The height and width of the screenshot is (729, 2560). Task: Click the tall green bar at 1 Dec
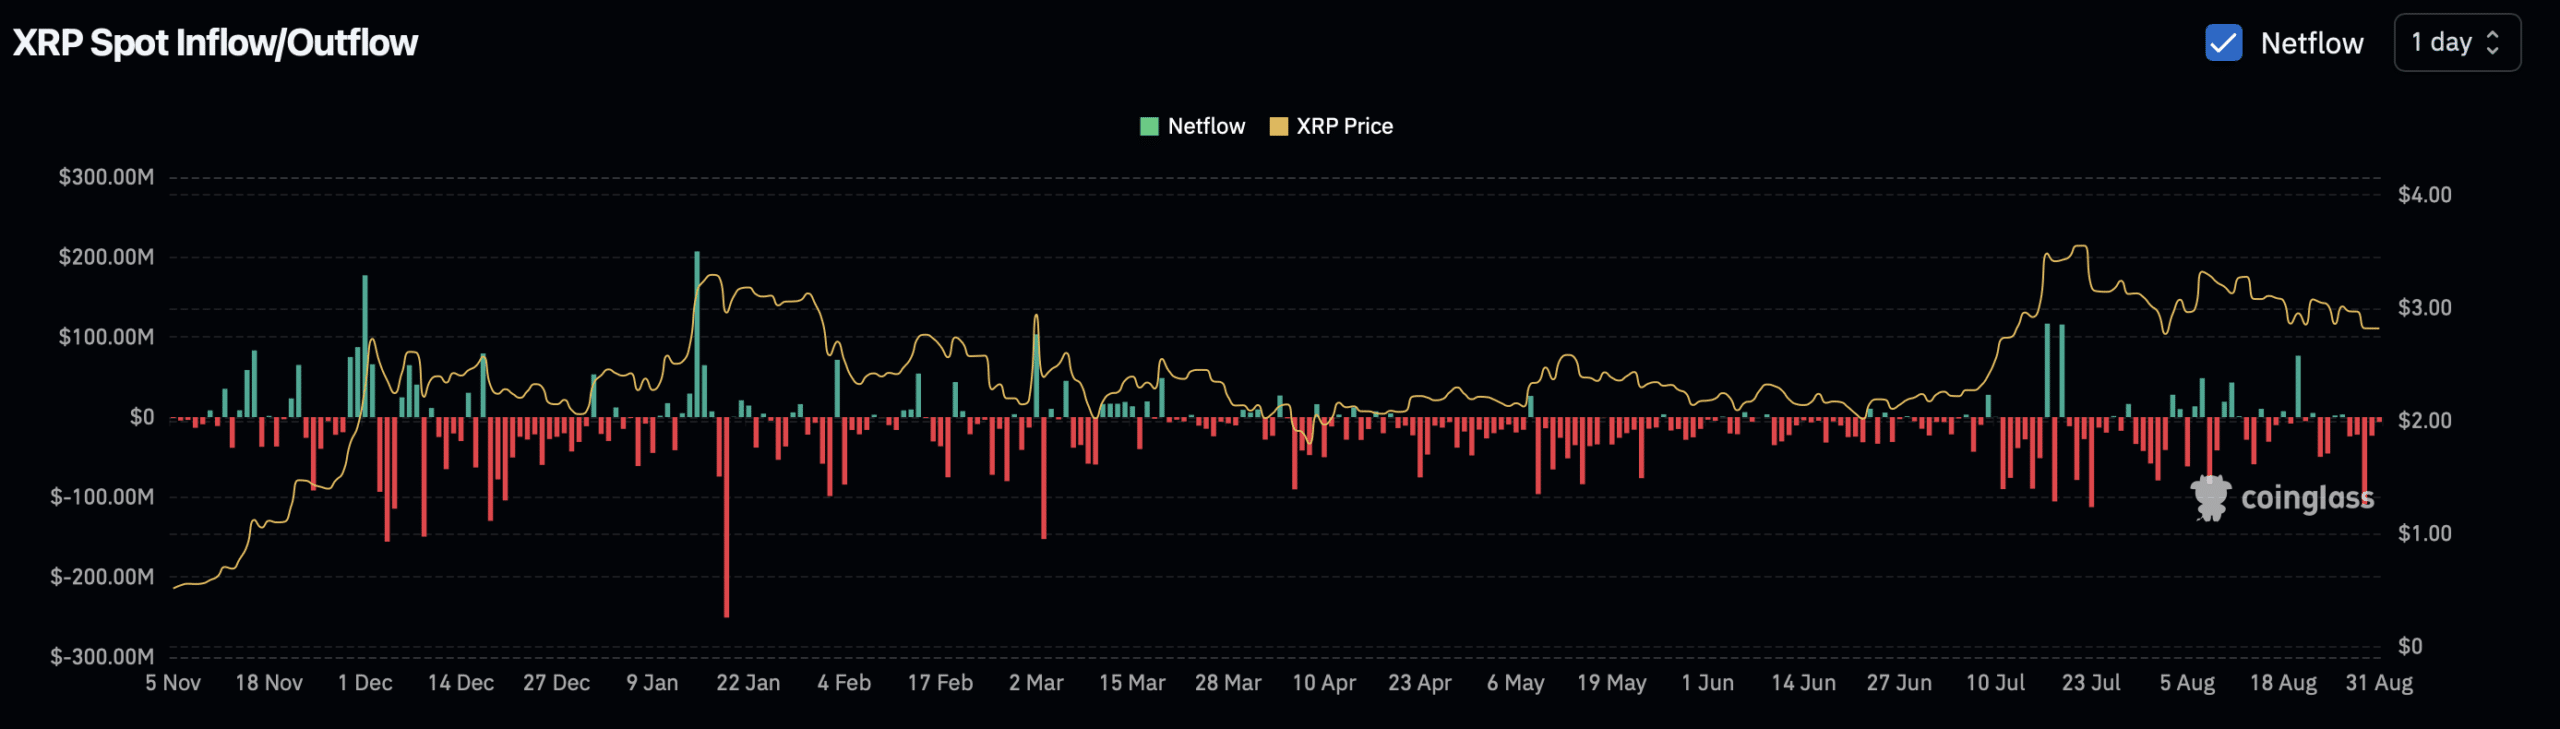click(365, 345)
